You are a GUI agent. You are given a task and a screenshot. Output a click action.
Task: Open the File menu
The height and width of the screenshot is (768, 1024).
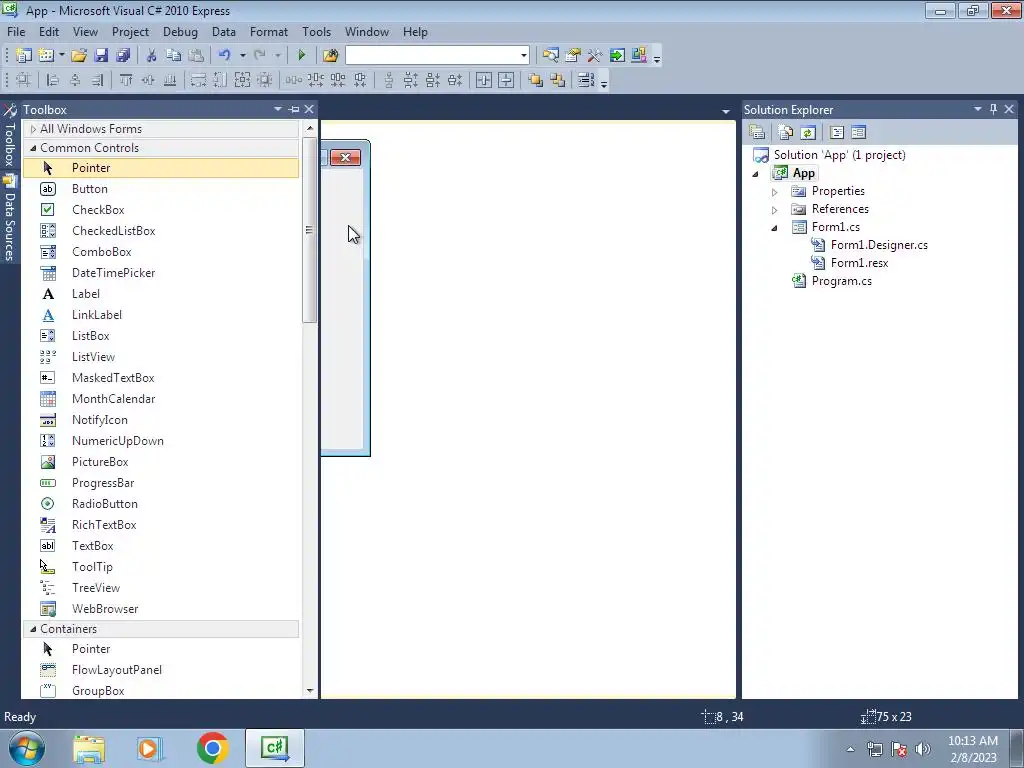16,31
